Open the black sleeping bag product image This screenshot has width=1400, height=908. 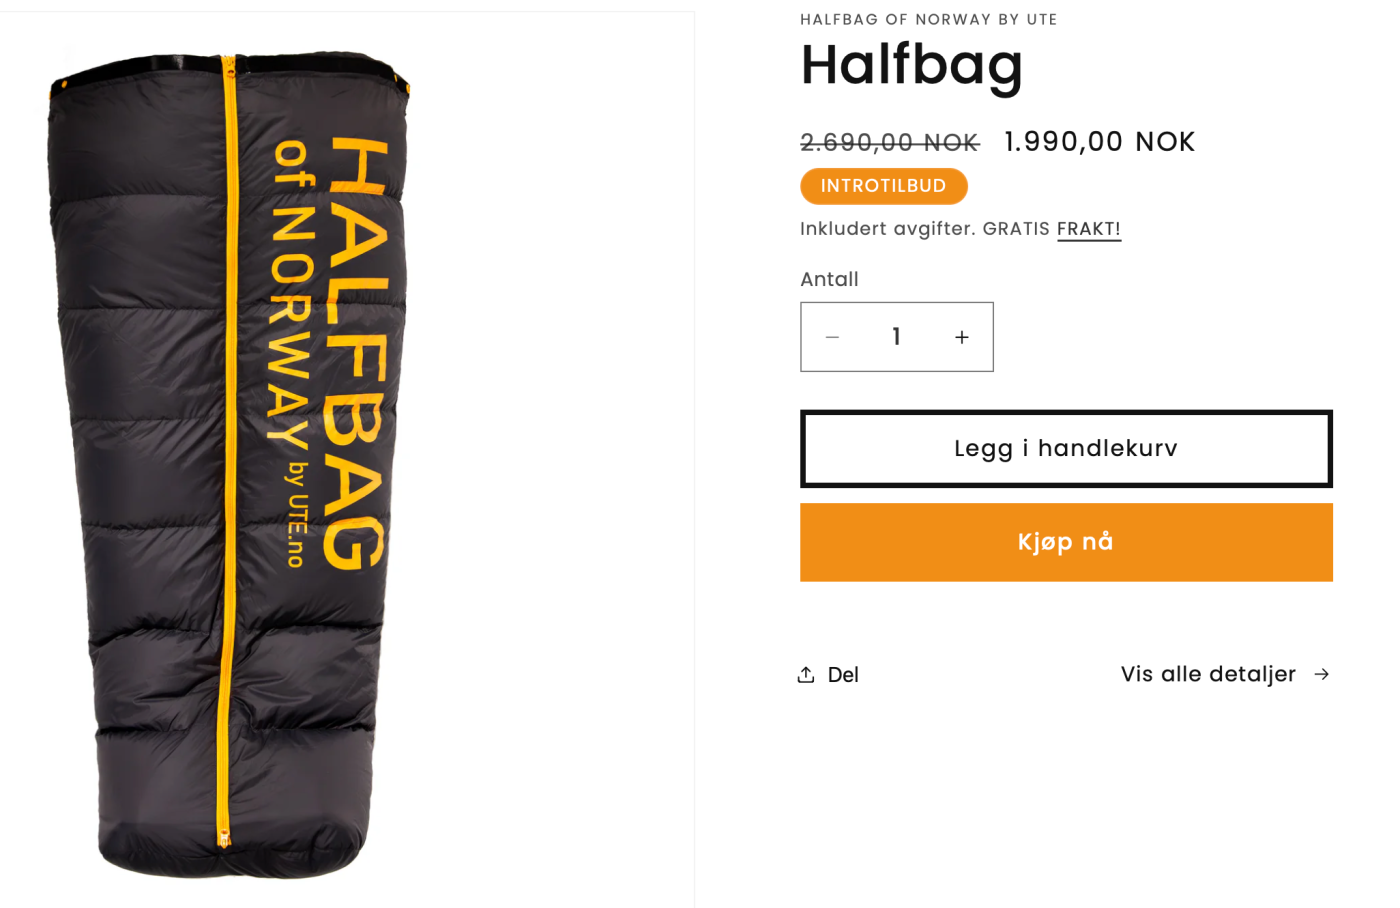point(230,465)
